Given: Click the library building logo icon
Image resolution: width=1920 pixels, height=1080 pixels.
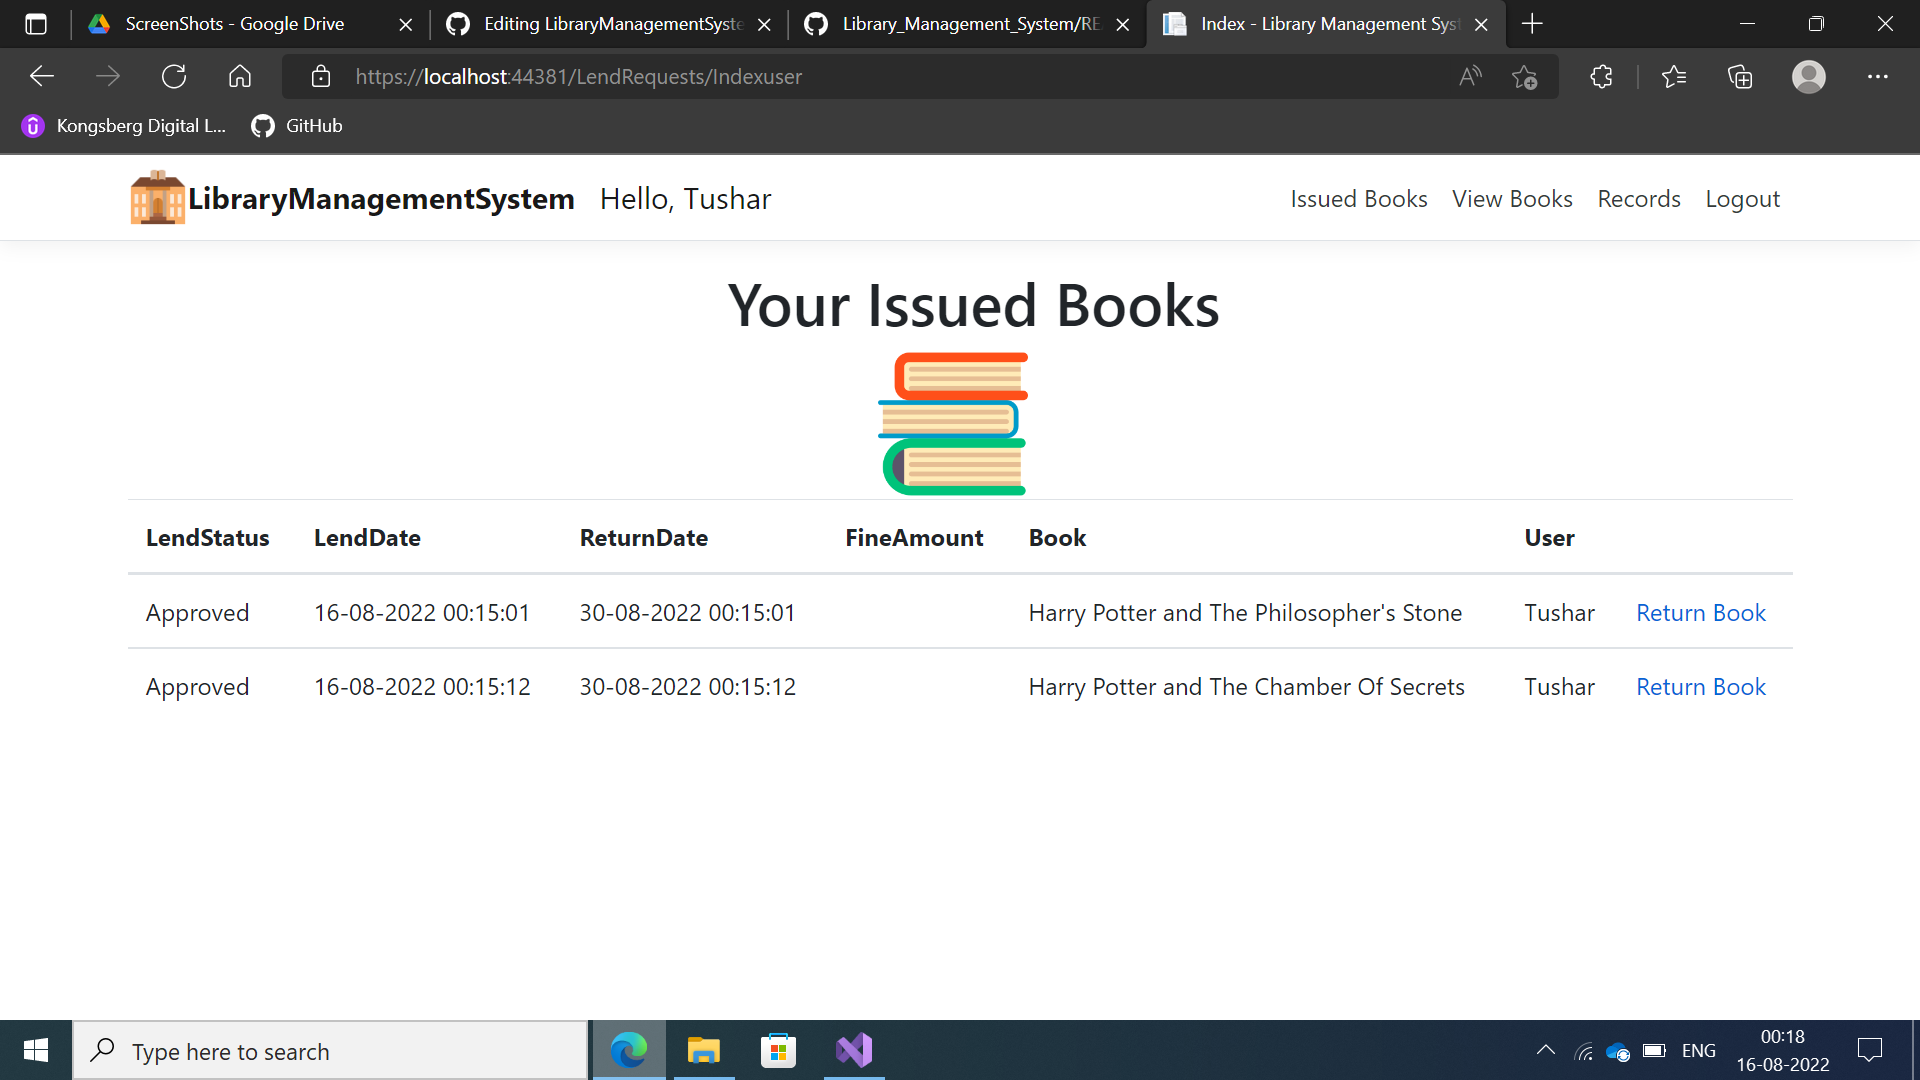Looking at the screenshot, I should pos(156,197).
